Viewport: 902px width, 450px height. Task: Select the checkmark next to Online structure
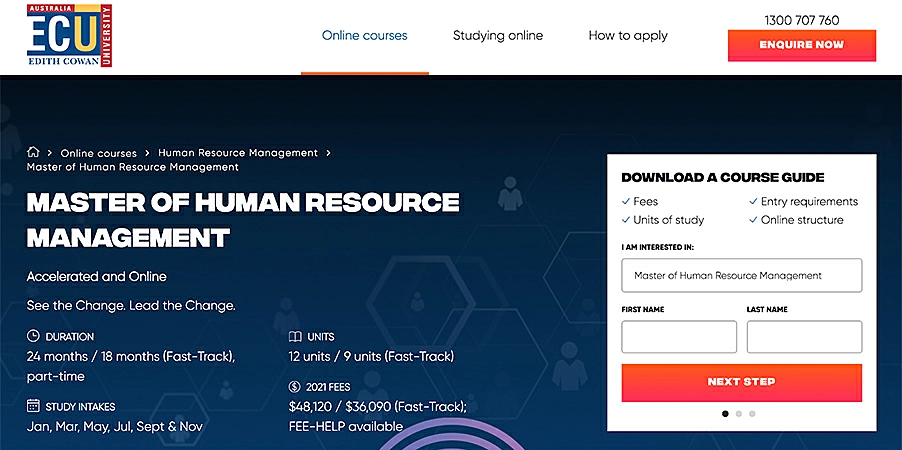coord(753,220)
